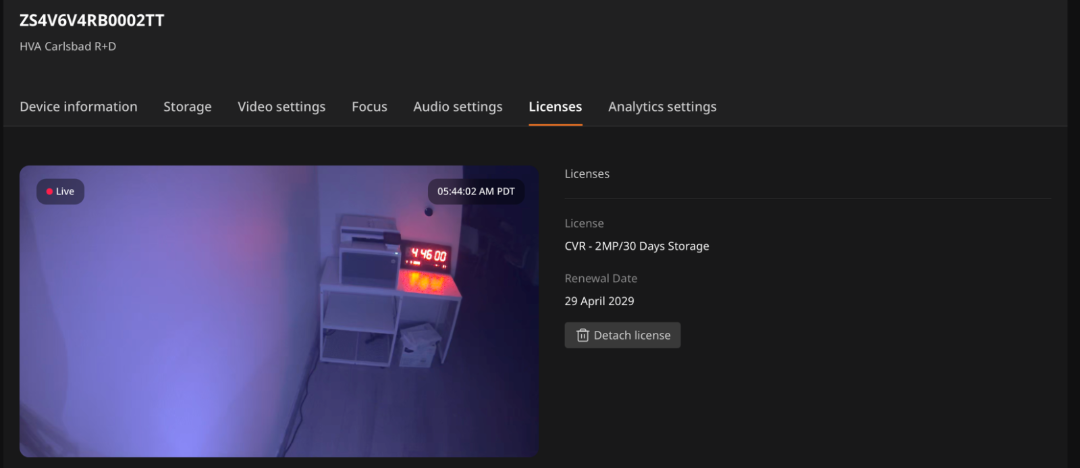1080x468 pixels.
Task: Click the device serial ZS4V6V4RB0002TT title
Action: (x=92, y=21)
